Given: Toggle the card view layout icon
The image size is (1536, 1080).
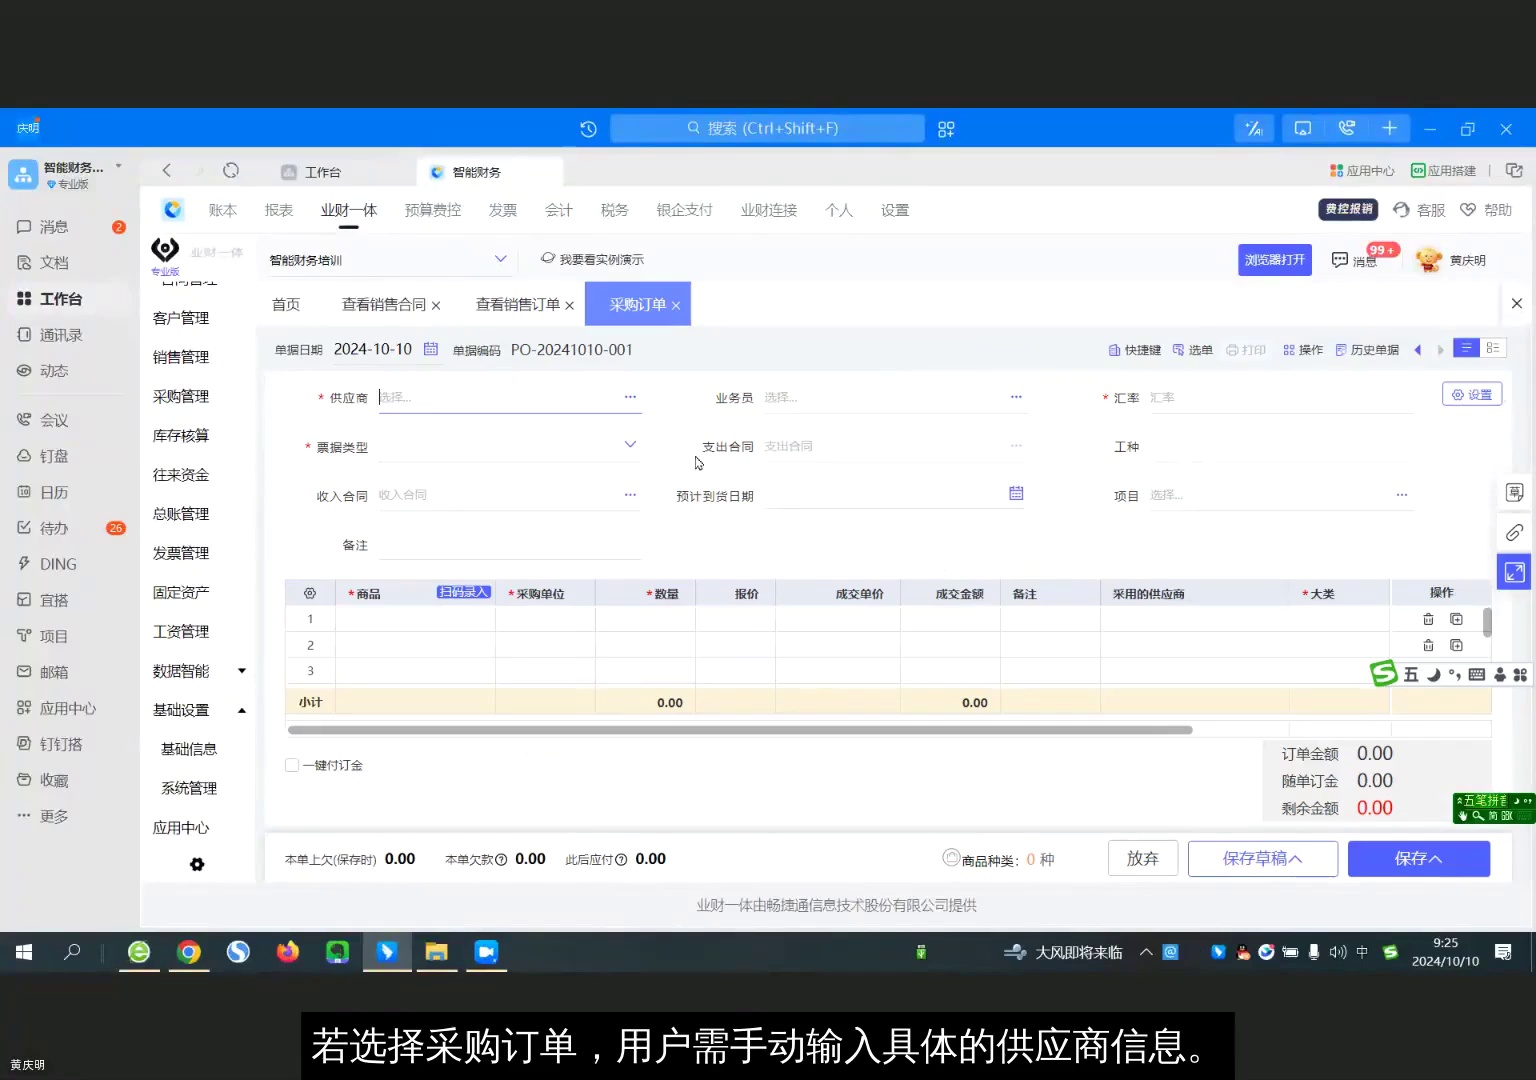Looking at the screenshot, I should click(x=1493, y=348).
